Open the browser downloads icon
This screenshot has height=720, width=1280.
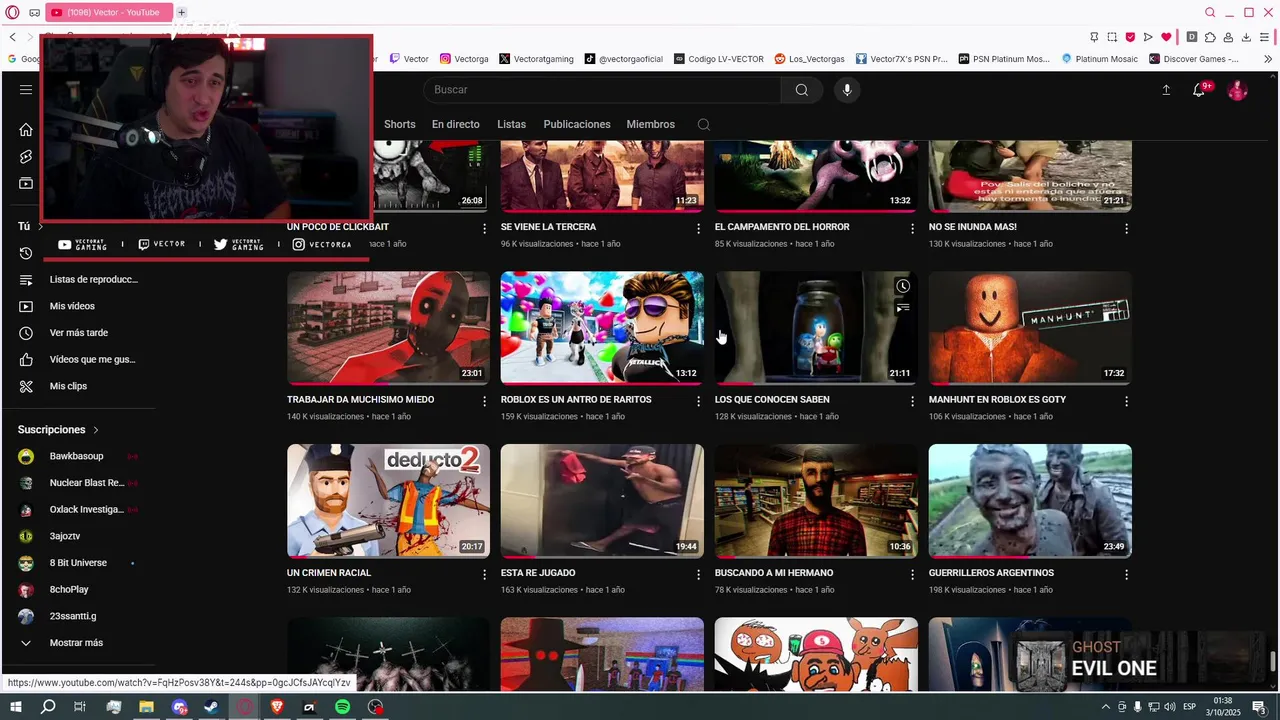click(x=1246, y=37)
